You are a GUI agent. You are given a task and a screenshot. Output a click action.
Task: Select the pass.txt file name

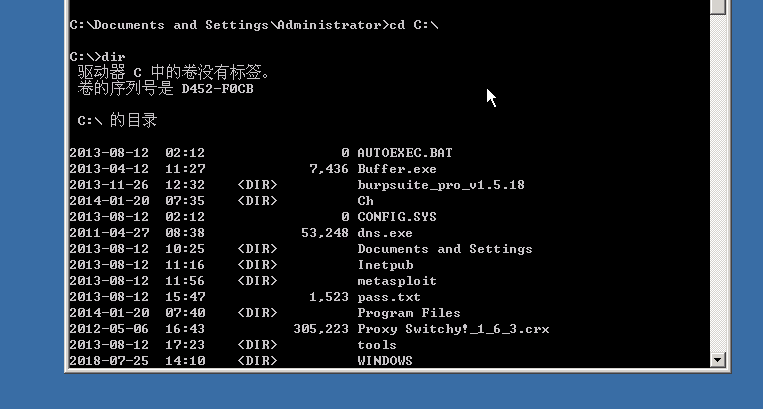coord(389,297)
